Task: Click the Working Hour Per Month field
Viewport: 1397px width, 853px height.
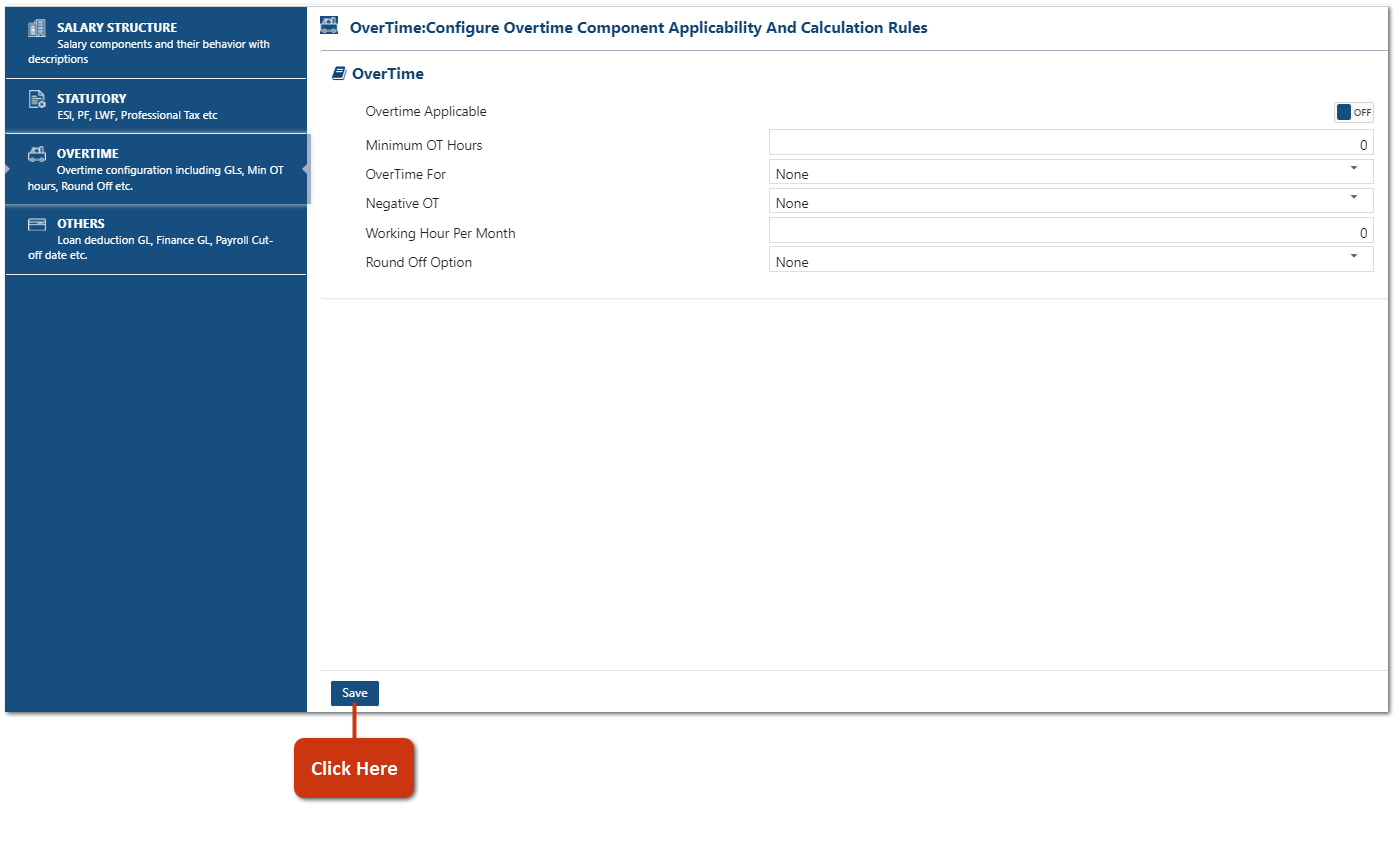Action: pos(1071,232)
